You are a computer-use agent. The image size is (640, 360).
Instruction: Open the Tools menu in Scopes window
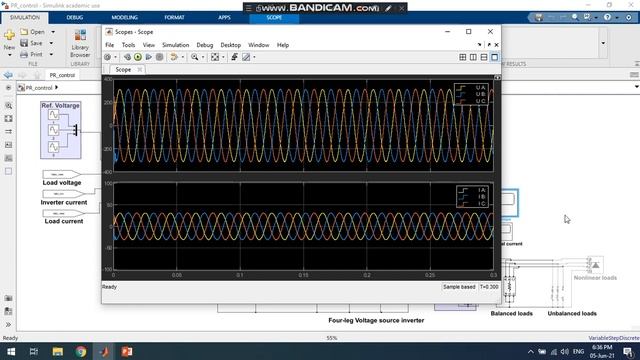(128, 45)
